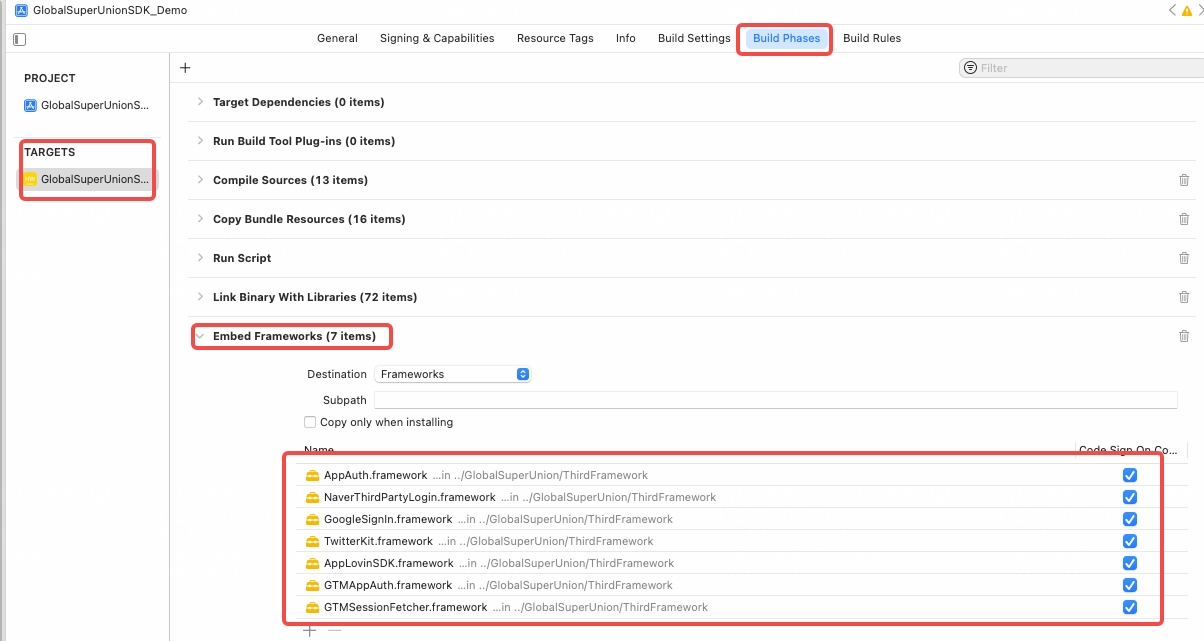Delete the Embed Frameworks phase using trash icon
Image resolution: width=1204 pixels, height=641 pixels.
click(x=1184, y=336)
